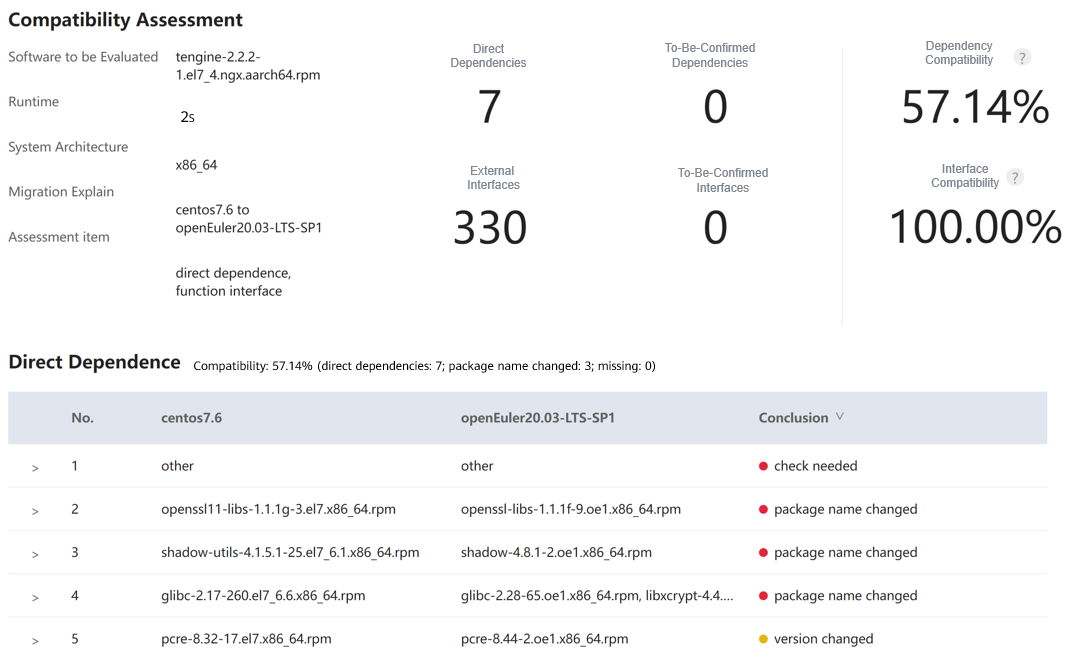Expand row 5 pcre details

click(35, 640)
